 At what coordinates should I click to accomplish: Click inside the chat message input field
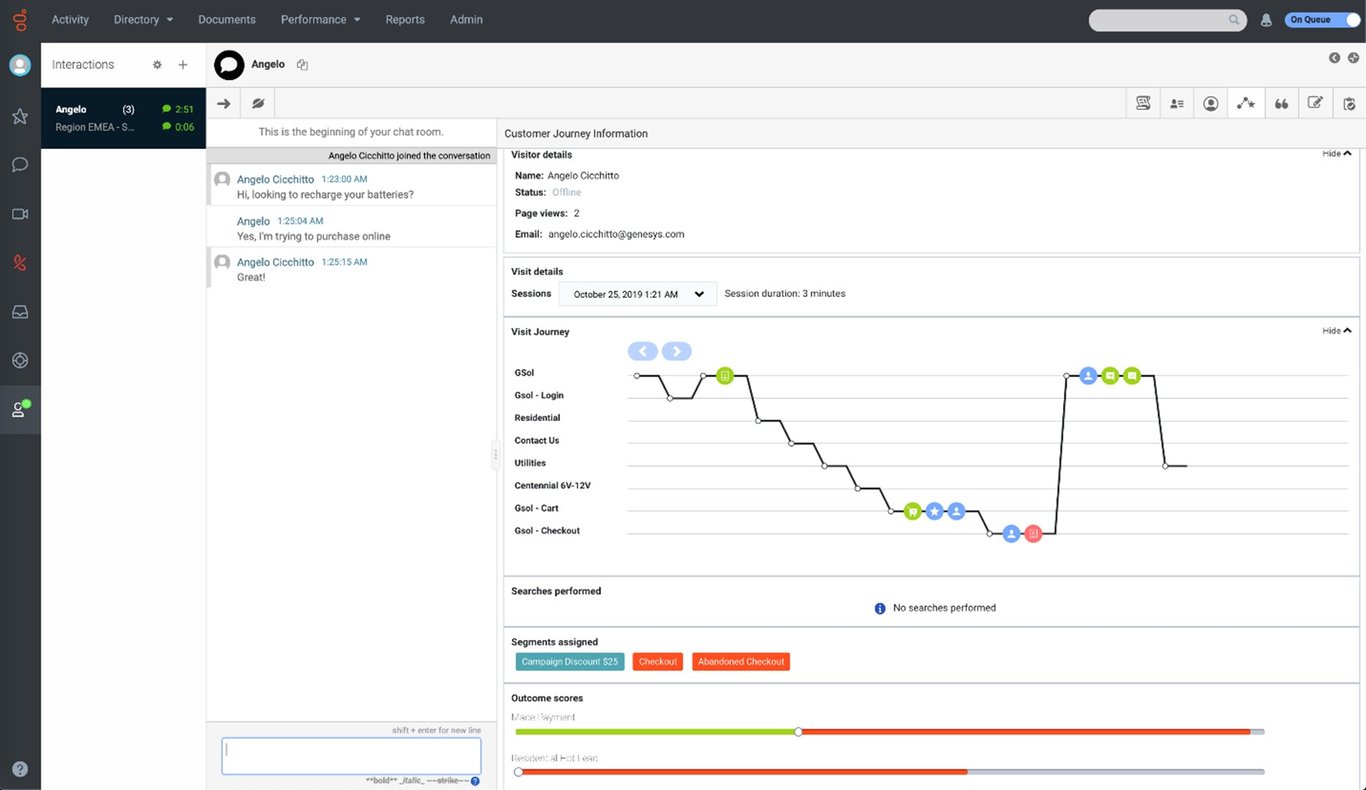[350, 756]
